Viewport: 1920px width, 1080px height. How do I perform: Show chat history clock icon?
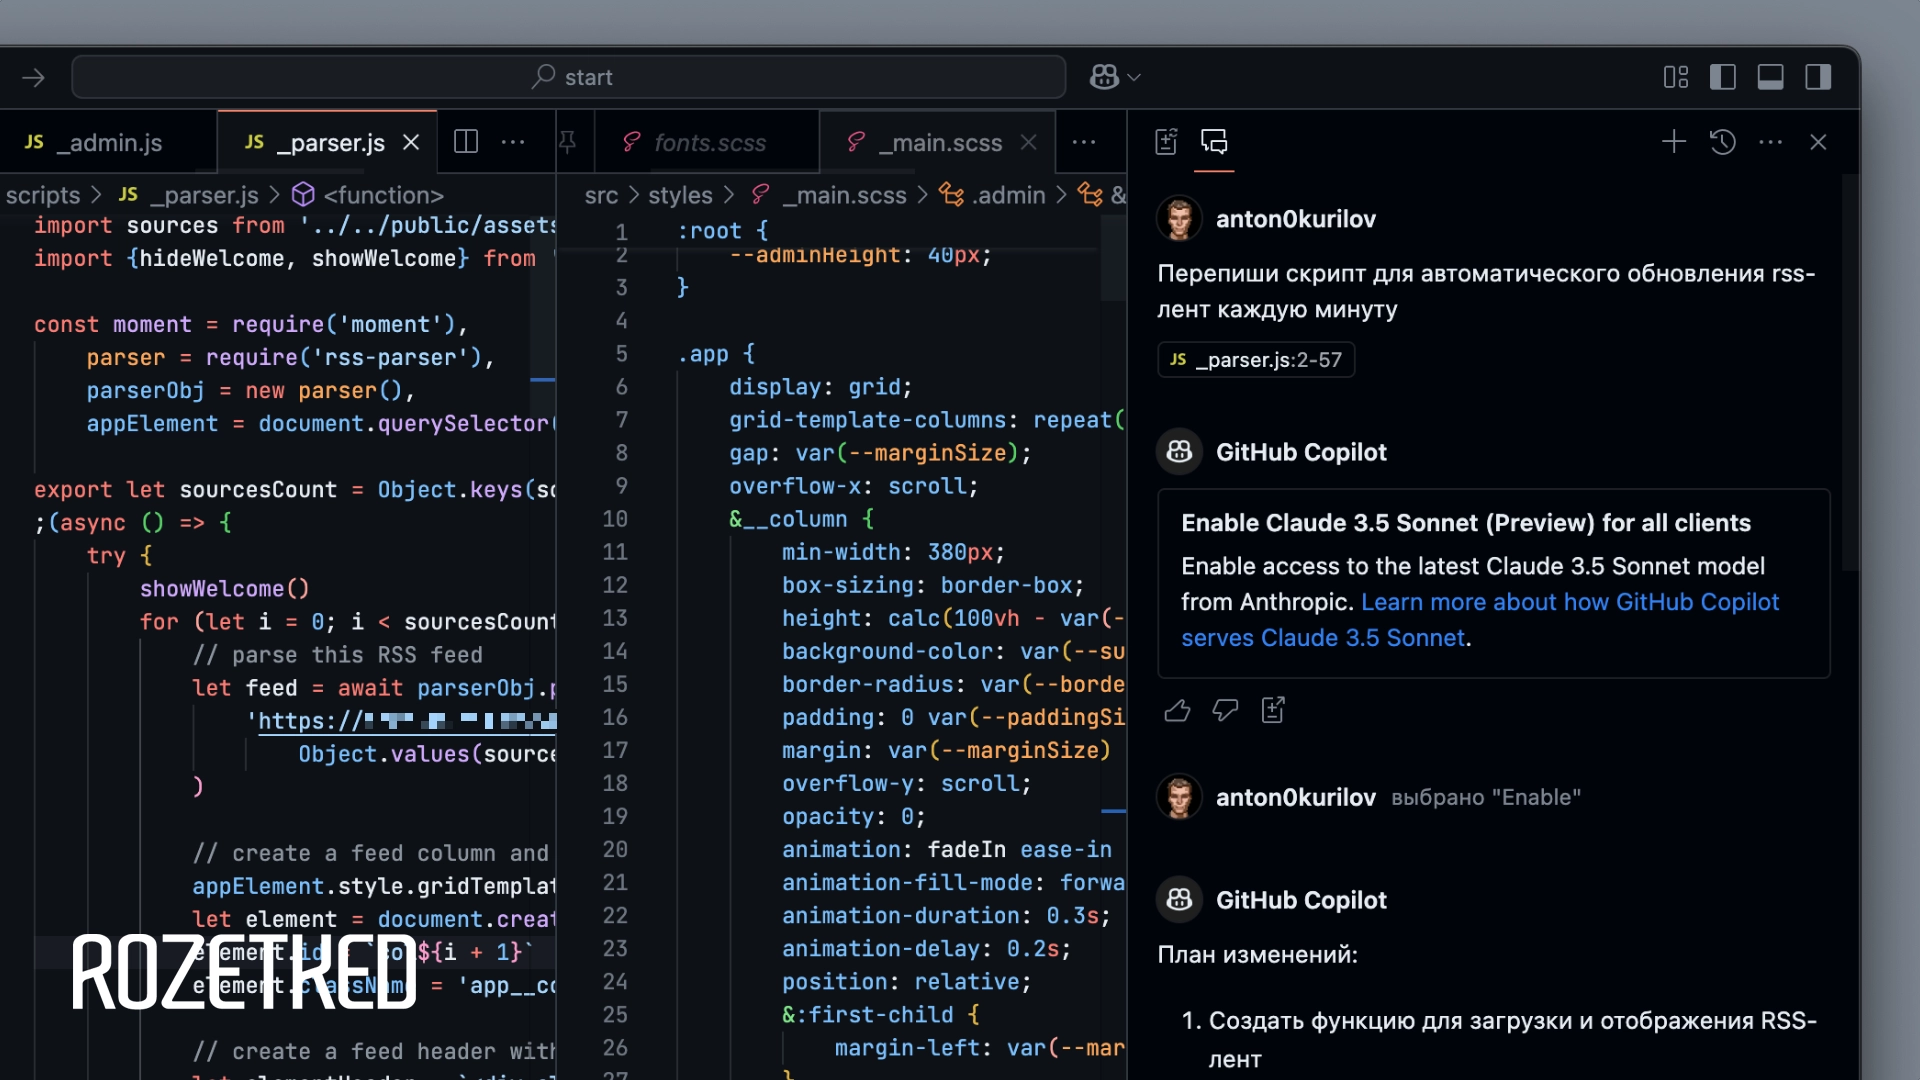click(1722, 142)
